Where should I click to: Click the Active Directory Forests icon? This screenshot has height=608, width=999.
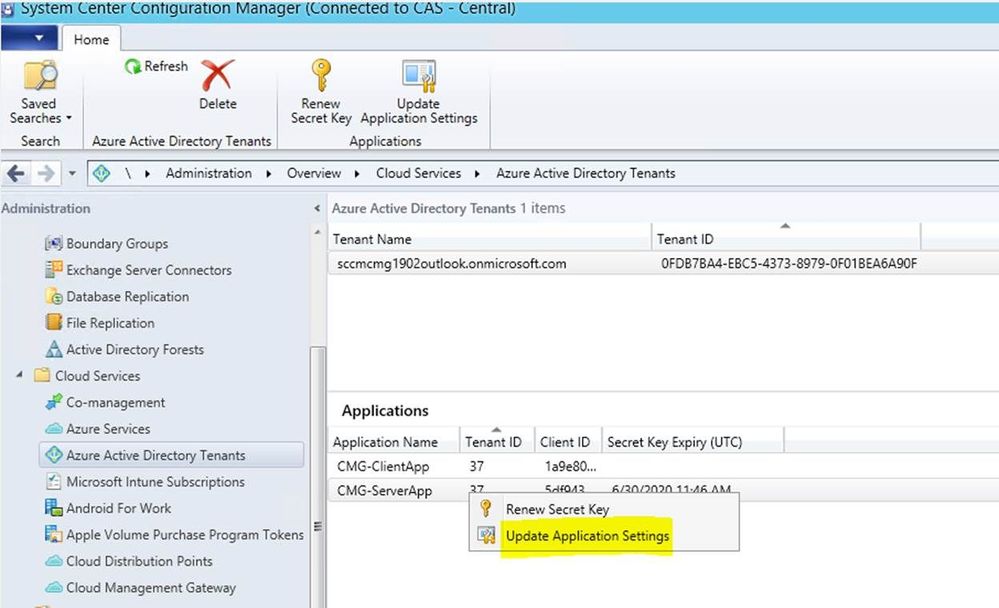pos(54,349)
